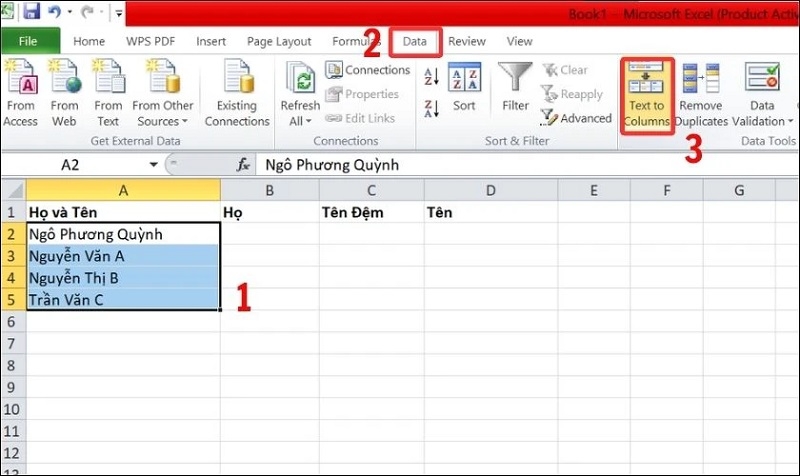Expand the Refresh All dropdown
The width and height of the screenshot is (800, 476).
(x=300, y=121)
